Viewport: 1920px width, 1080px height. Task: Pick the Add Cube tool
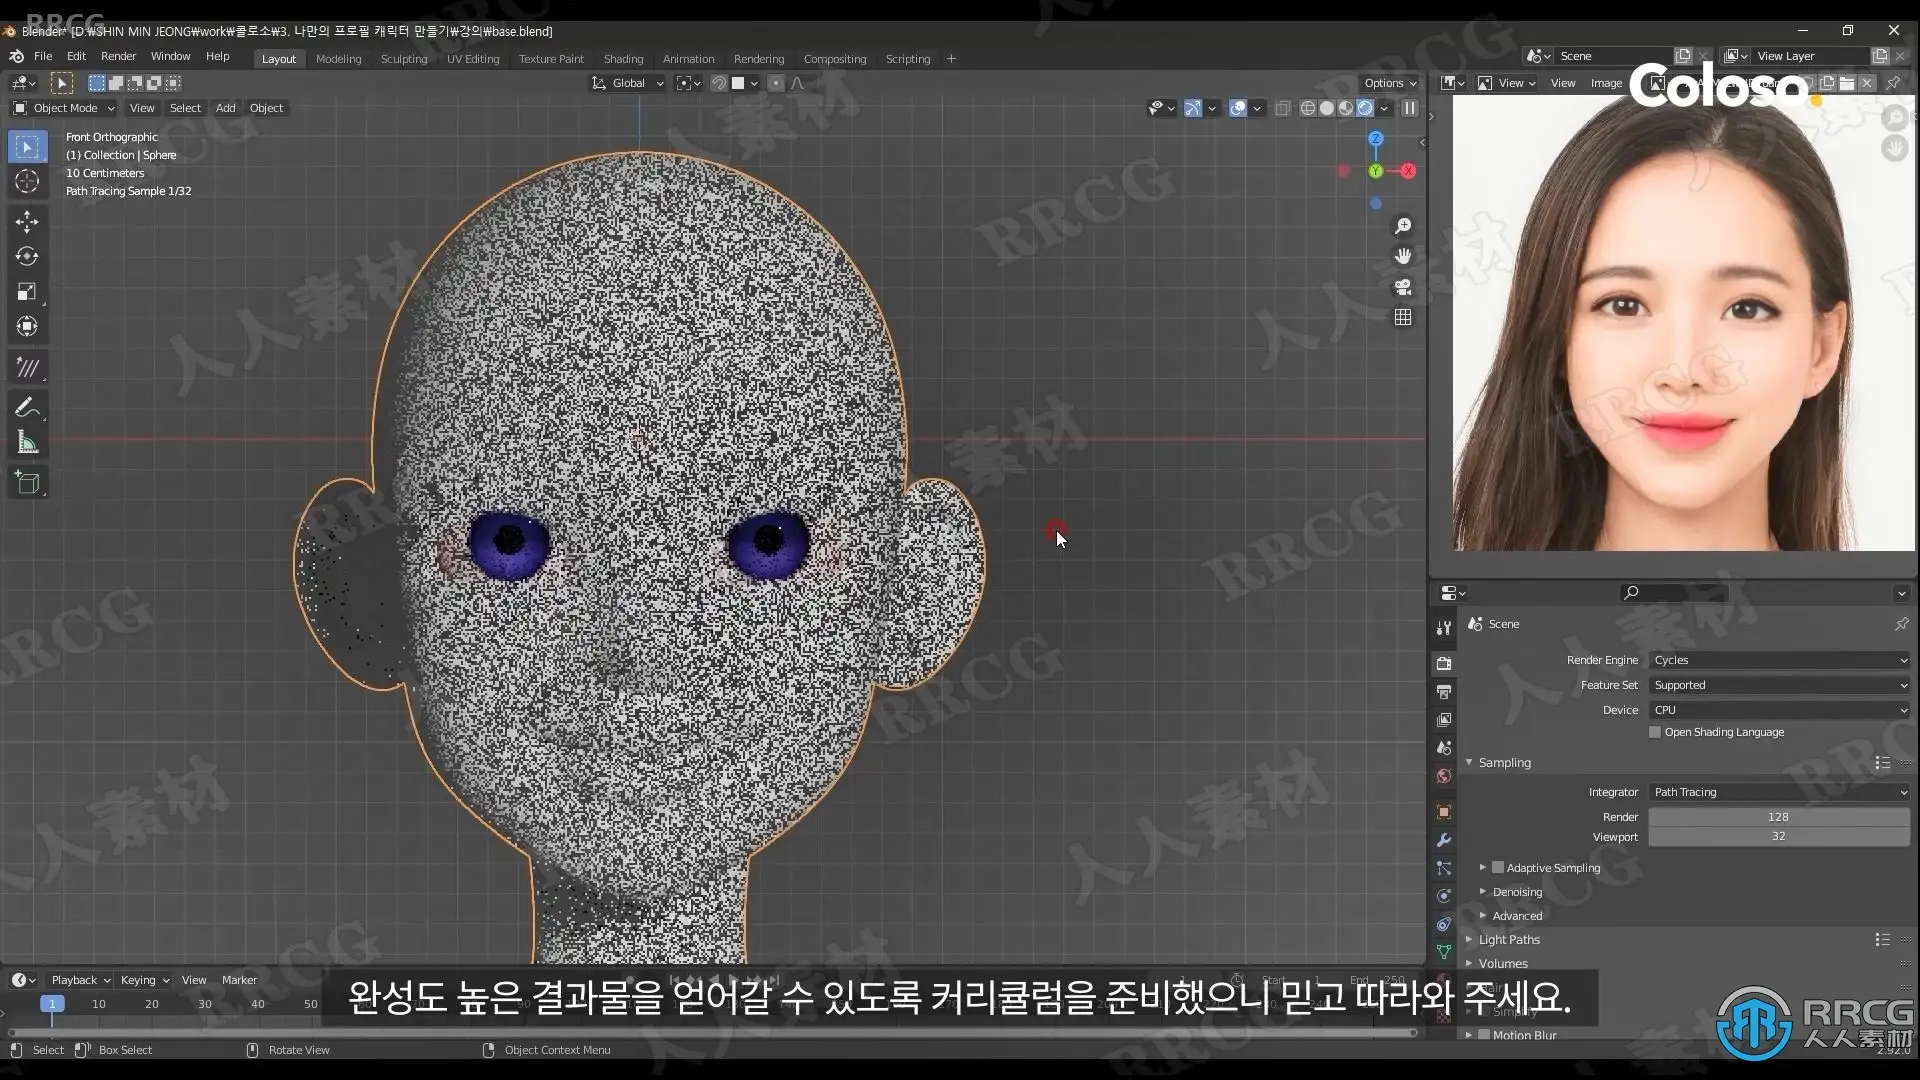(27, 483)
